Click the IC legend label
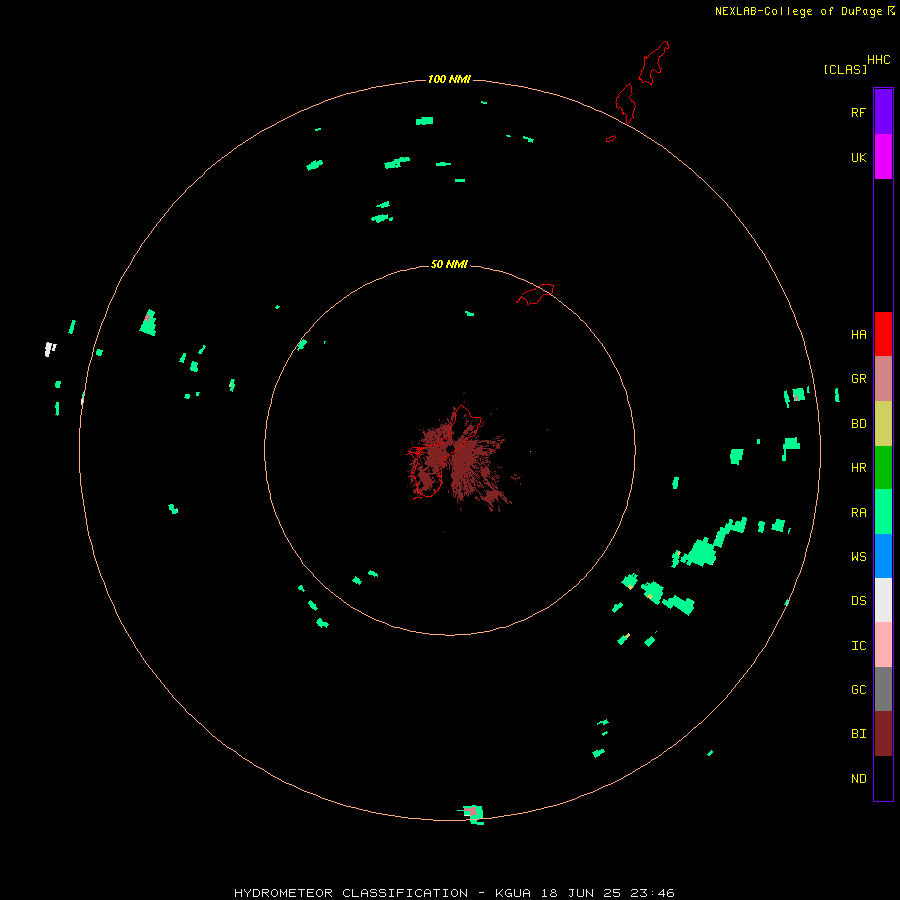The image size is (900, 900). (x=858, y=645)
